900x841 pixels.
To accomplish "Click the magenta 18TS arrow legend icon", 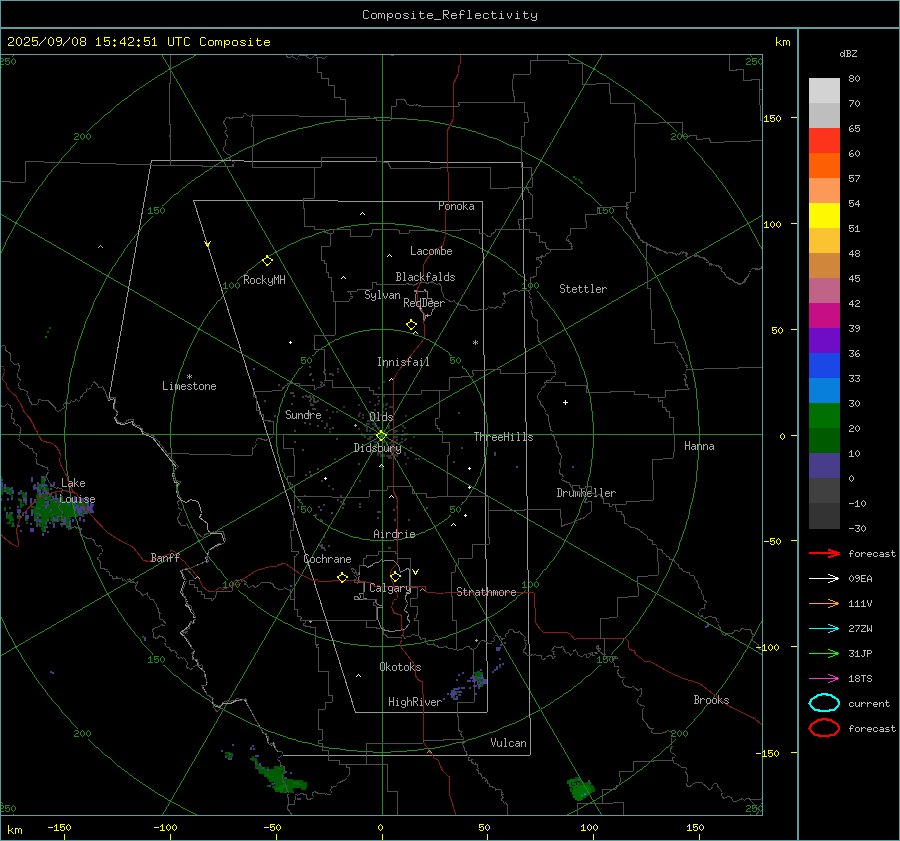I will pyautogui.click(x=824, y=679).
